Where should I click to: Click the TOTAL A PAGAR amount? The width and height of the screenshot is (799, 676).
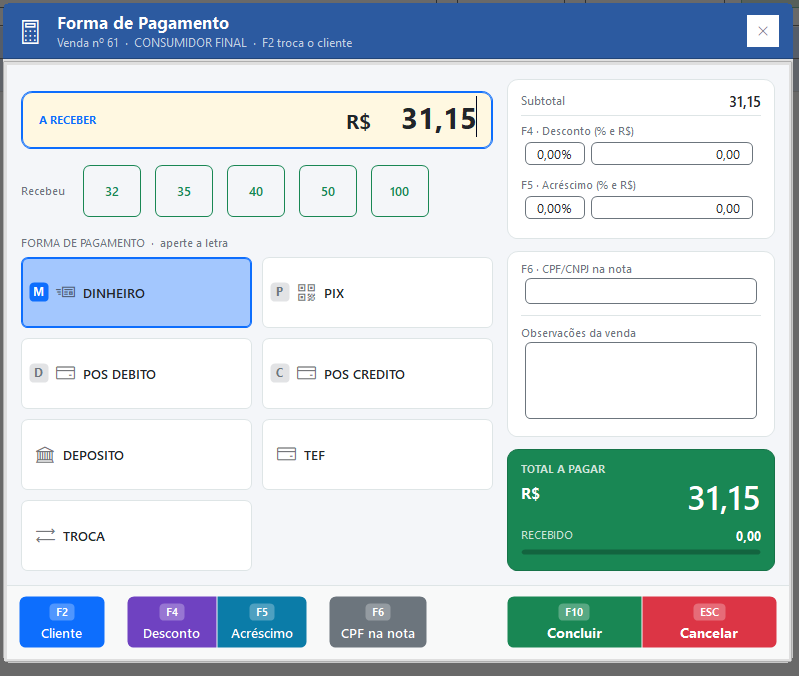[x=724, y=498]
